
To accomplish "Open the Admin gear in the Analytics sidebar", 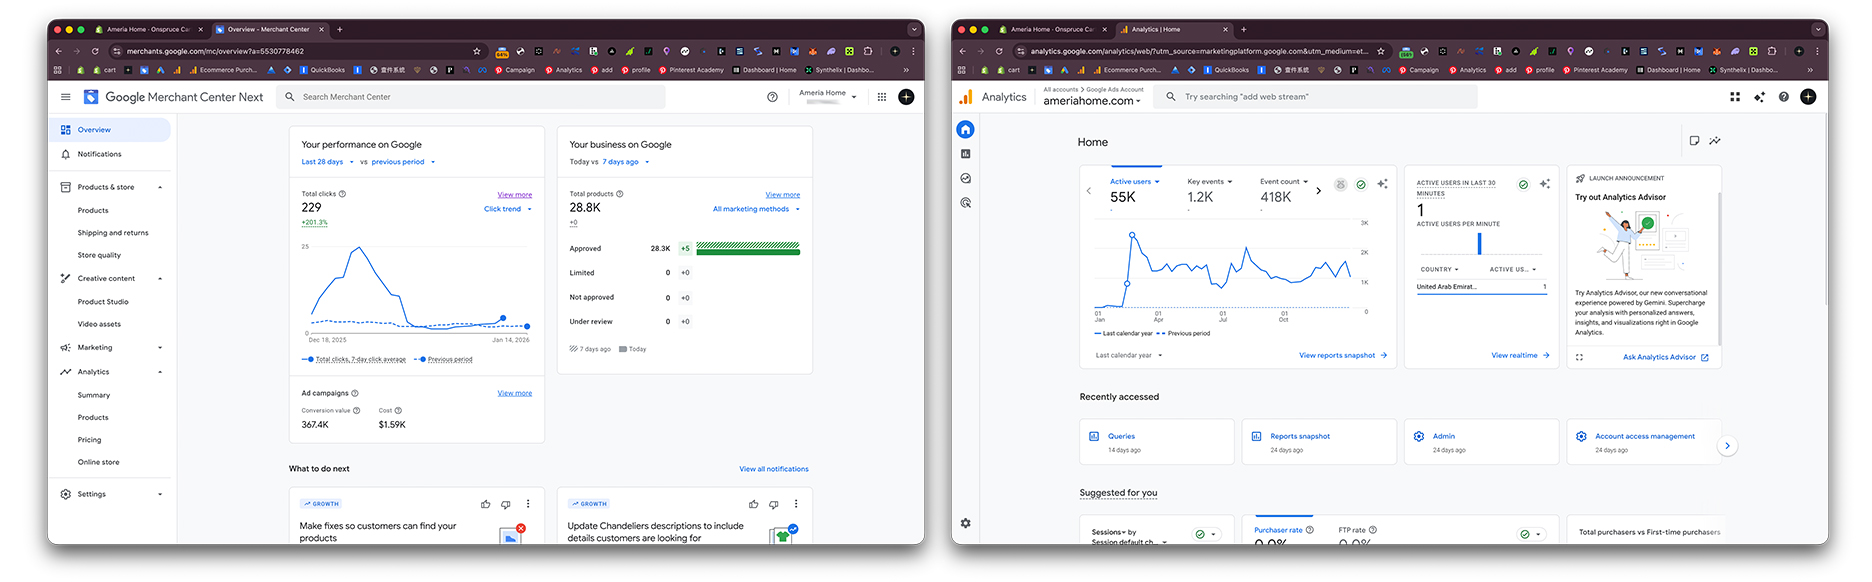I will point(965,523).
